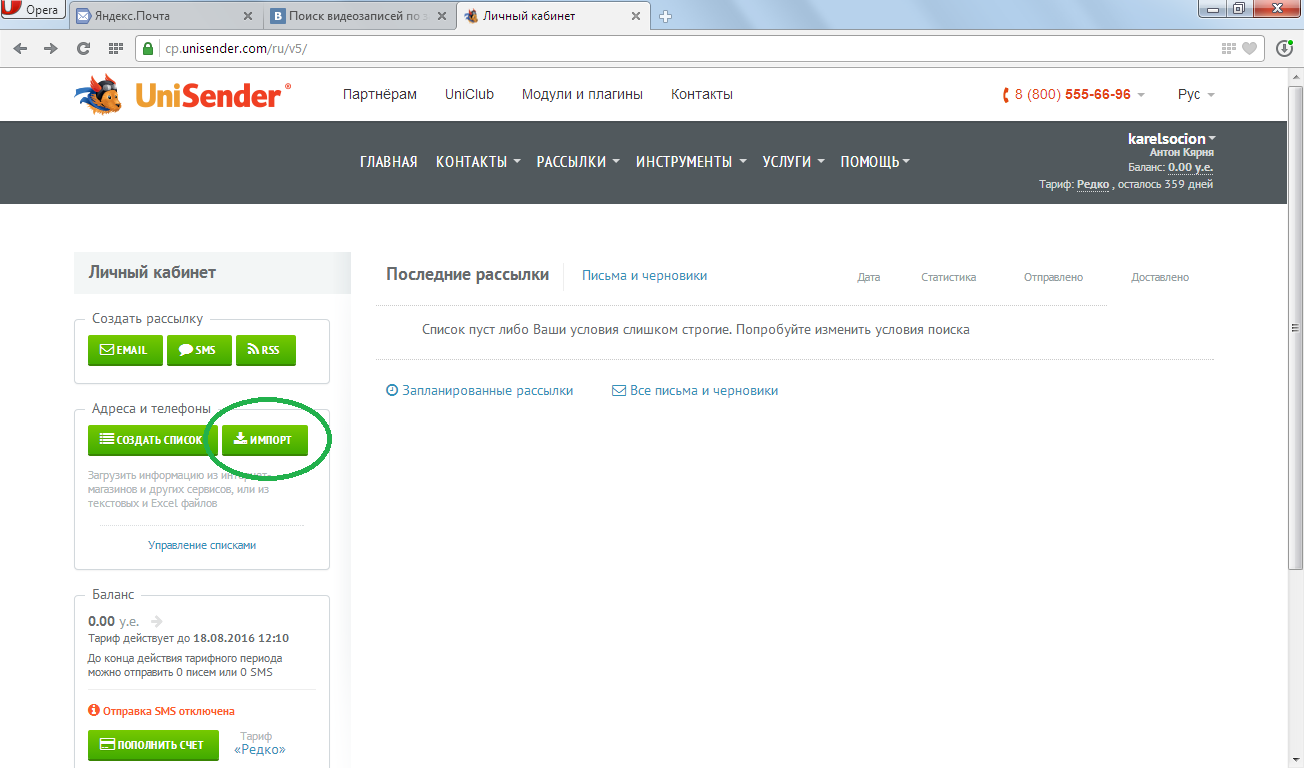
Task: Expand the КОНТАКТЫ main menu
Action: pos(478,162)
